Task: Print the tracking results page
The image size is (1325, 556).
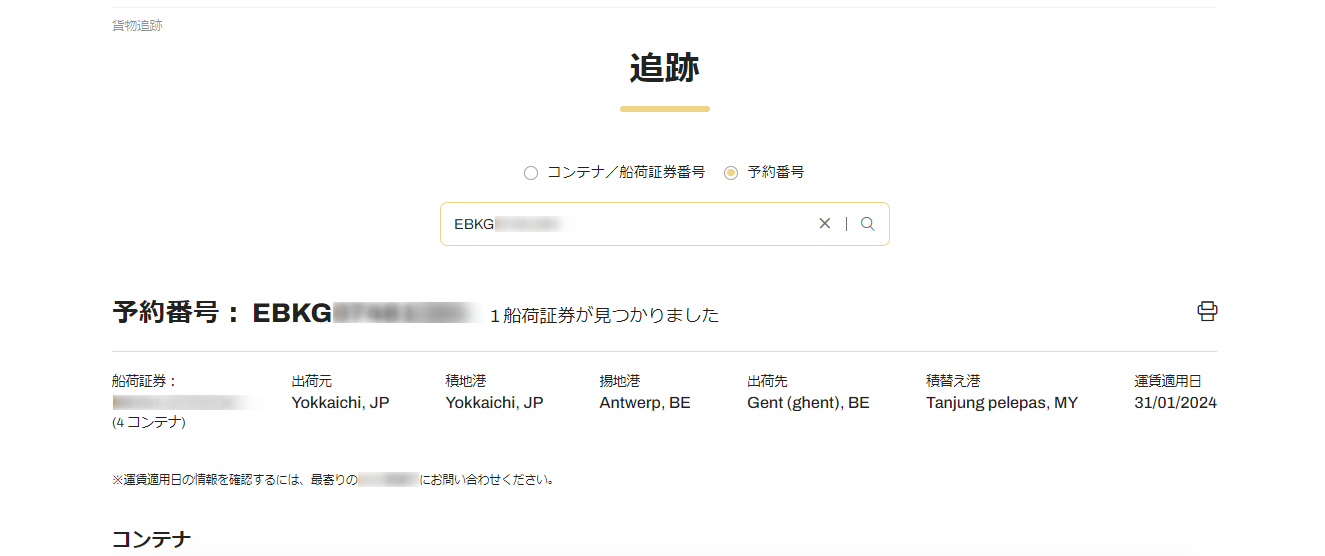Action: point(1207,311)
